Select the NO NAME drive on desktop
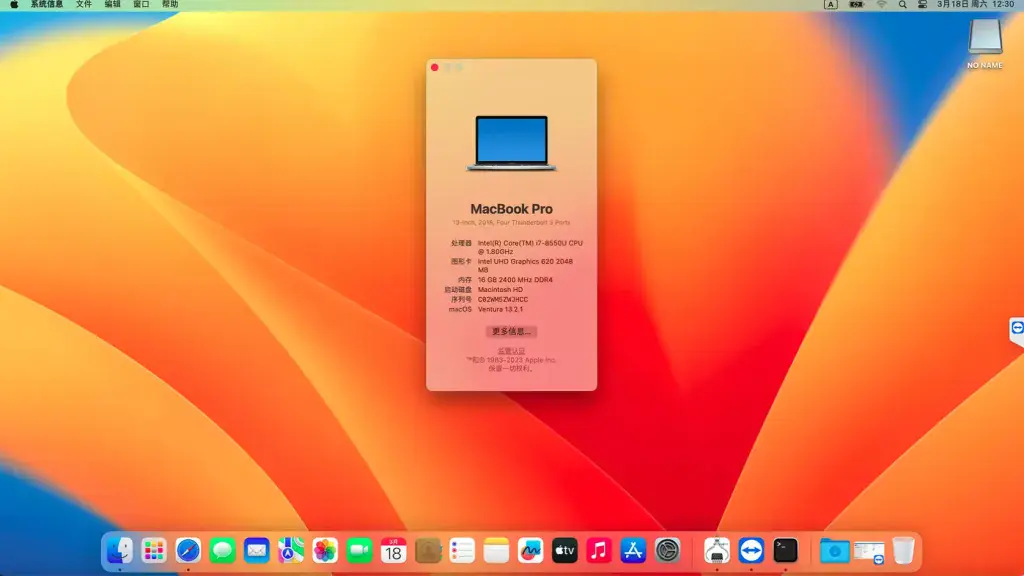The height and width of the screenshot is (576, 1024). tap(985, 43)
